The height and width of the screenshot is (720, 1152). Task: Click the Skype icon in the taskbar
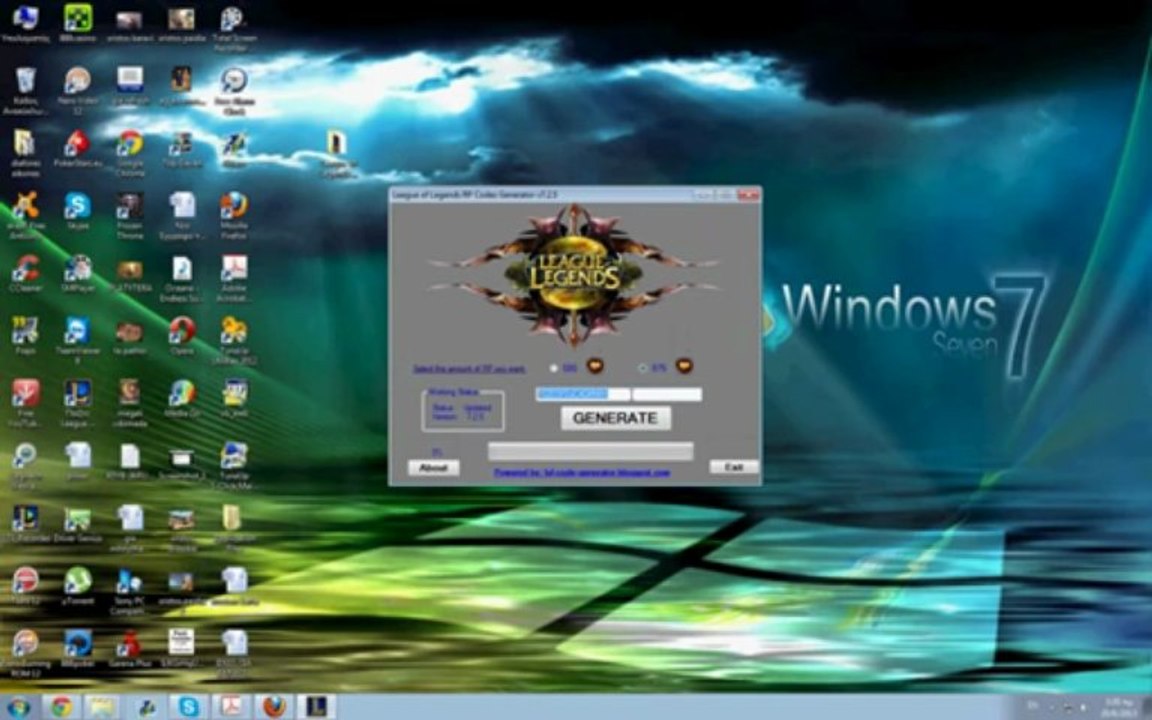[x=188, y=707]
